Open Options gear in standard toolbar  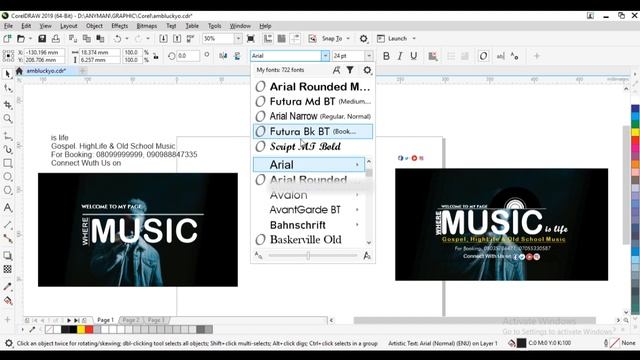(363, 38)
